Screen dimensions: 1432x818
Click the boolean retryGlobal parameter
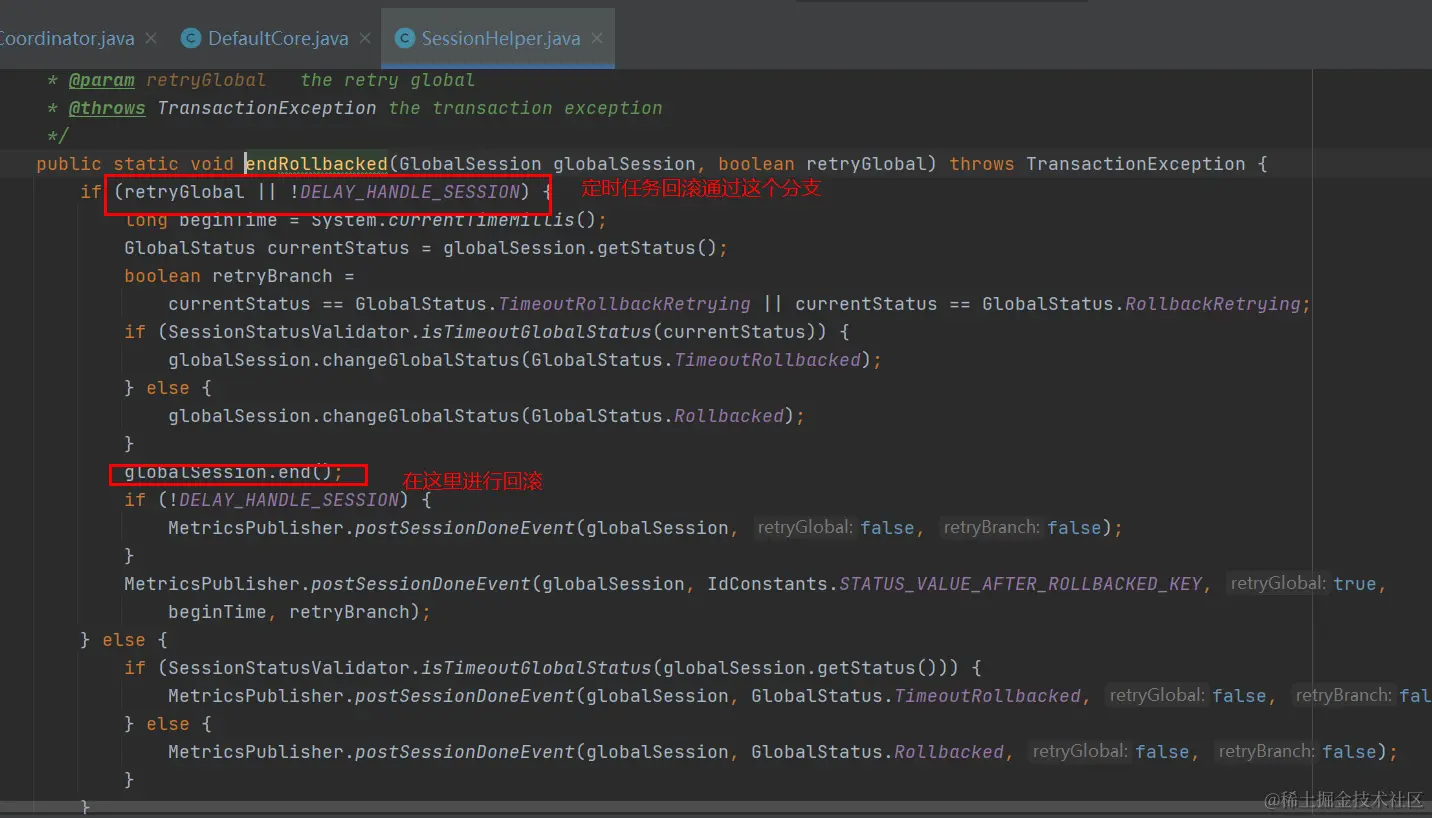point(827,164)
